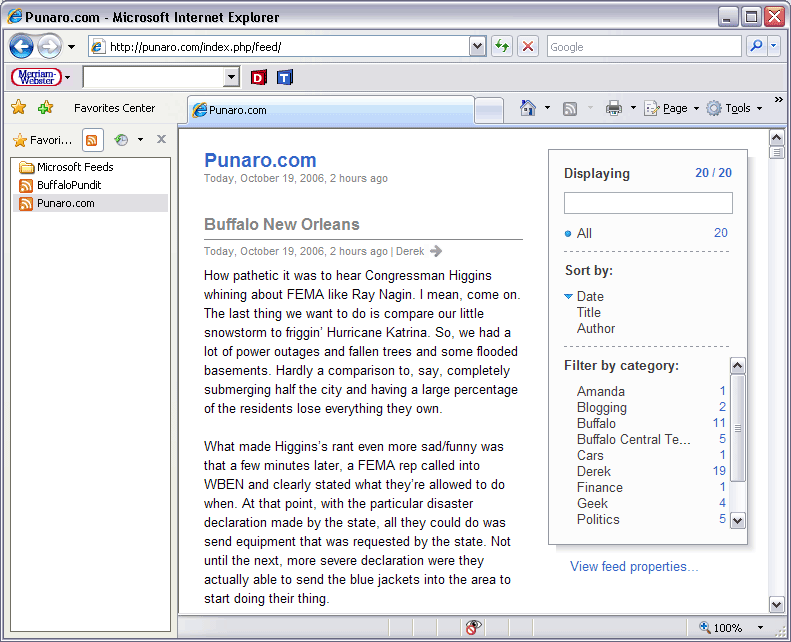Viewport: 791px width, 642px height.
Task: Click the search magnifier button
Action: [x=756, y=46]
